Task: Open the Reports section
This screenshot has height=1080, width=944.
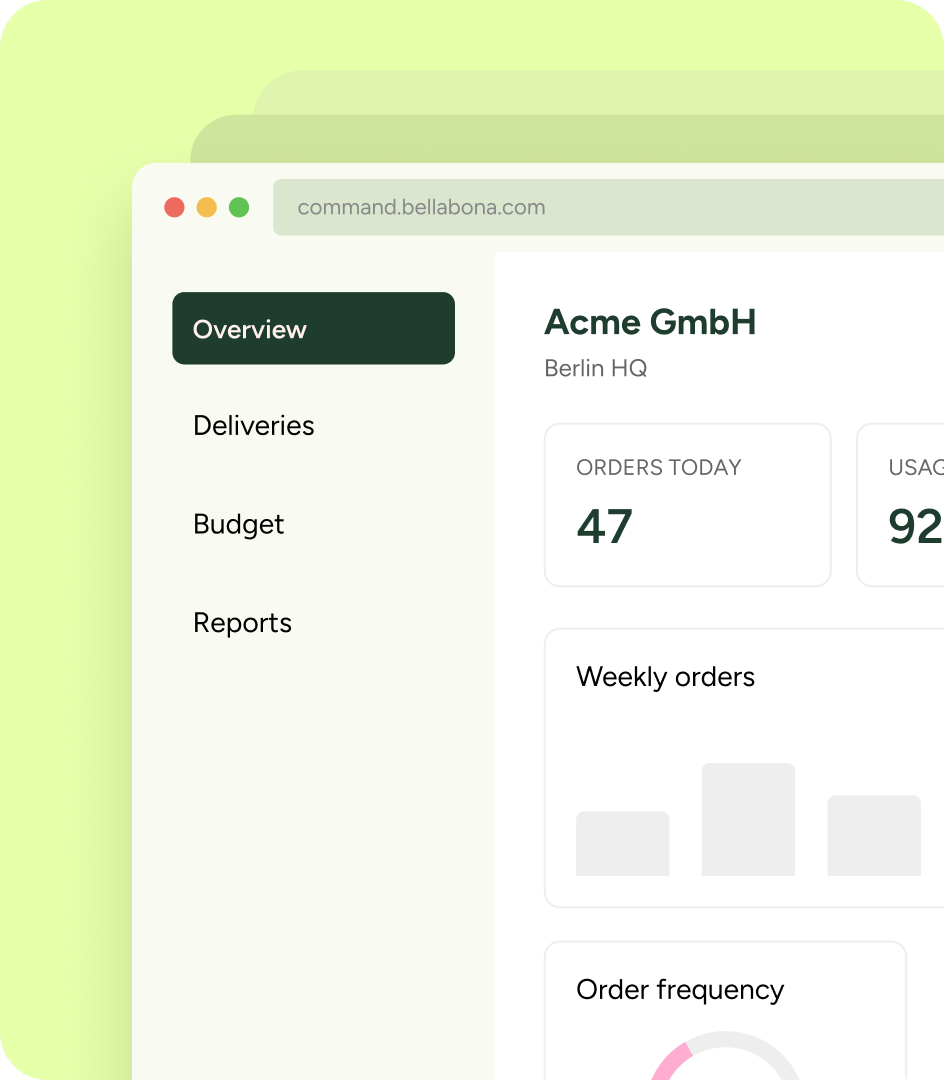Action: 242,623
